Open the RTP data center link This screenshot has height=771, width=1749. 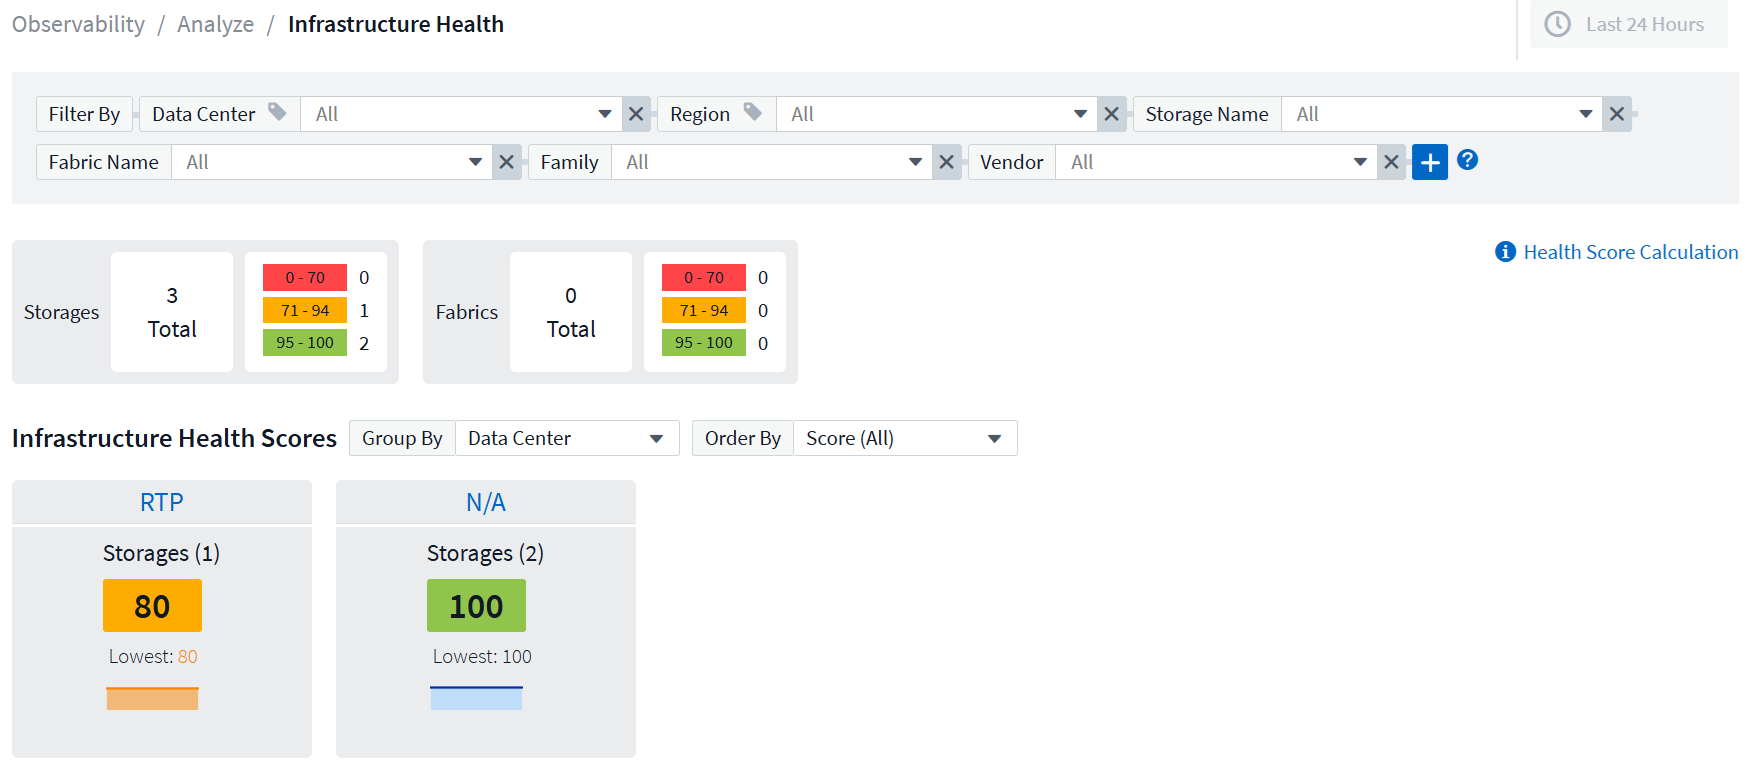tap(162, 502)
